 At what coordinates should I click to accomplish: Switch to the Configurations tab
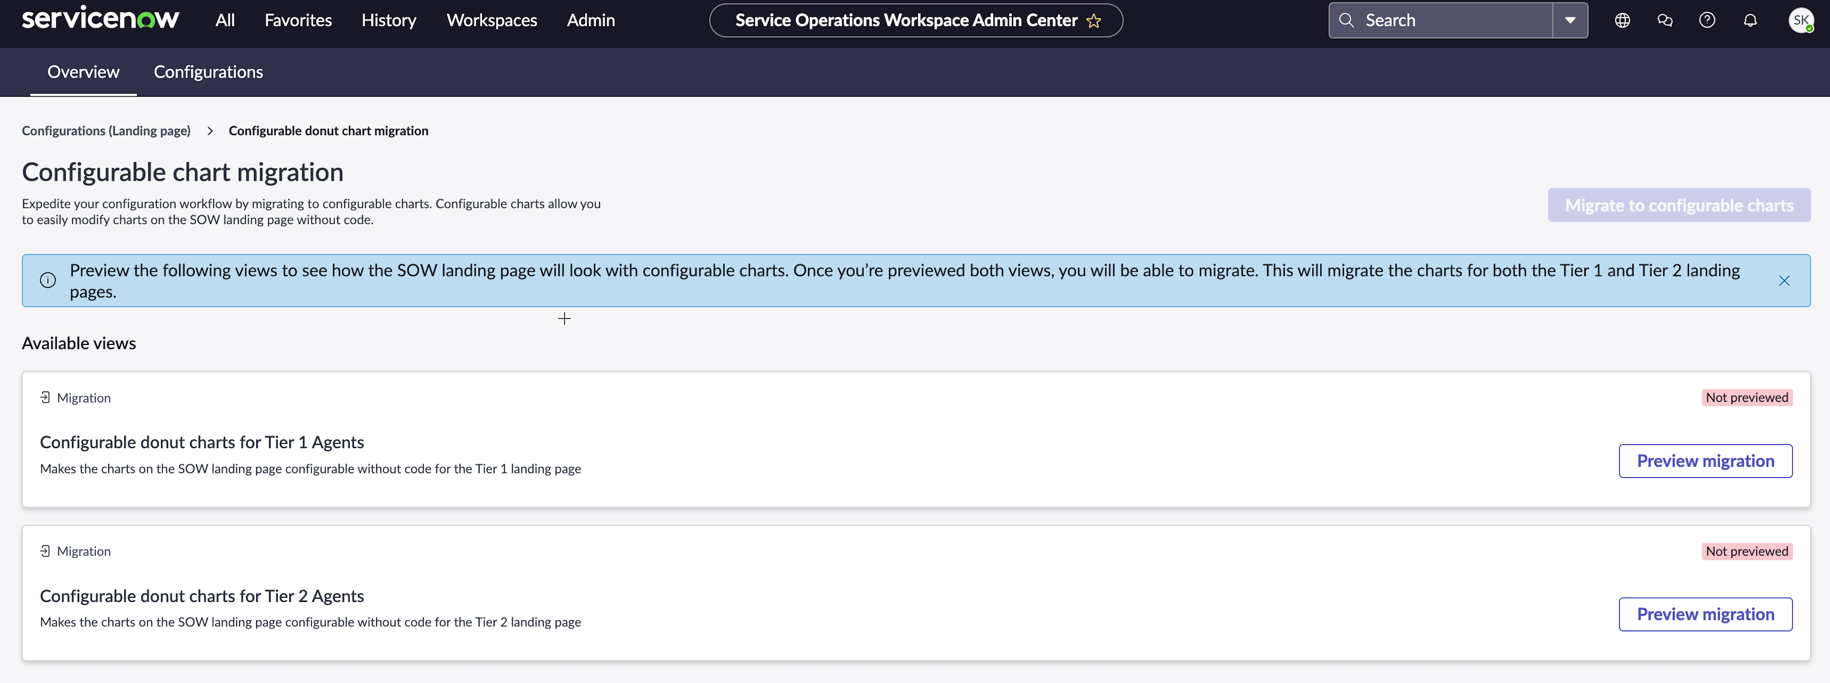(208, 72)
